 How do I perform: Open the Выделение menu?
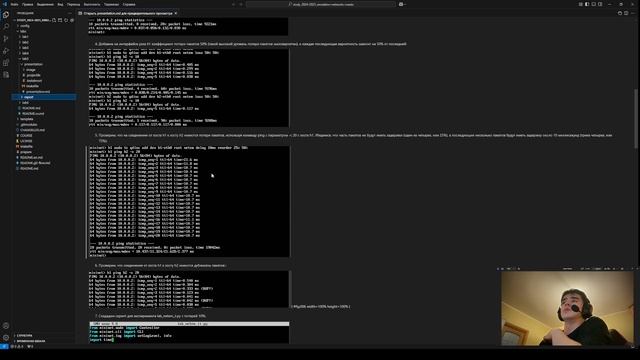[x=45, y=4]
